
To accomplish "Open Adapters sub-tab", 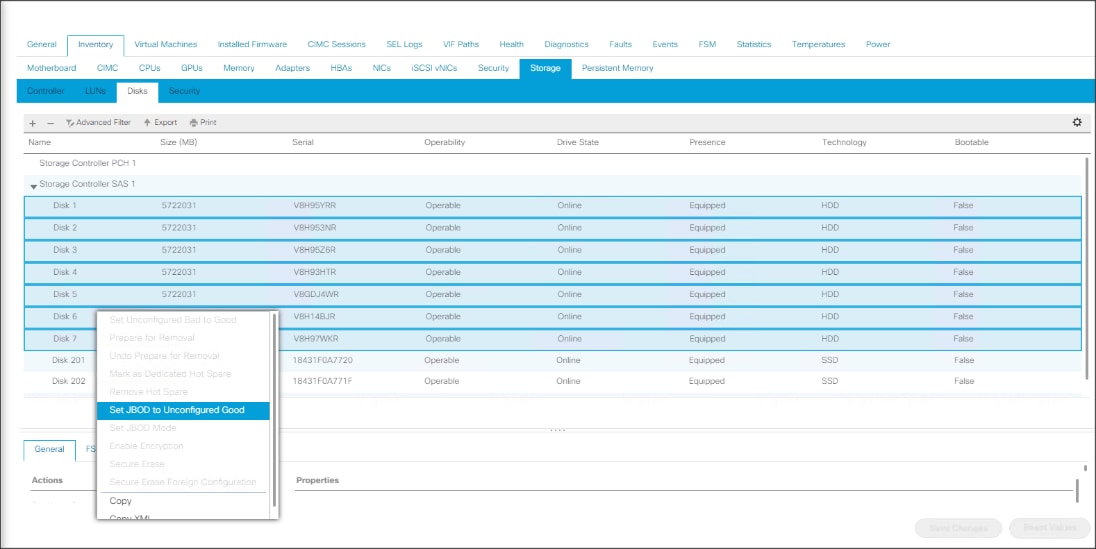I will click(292, 68).
